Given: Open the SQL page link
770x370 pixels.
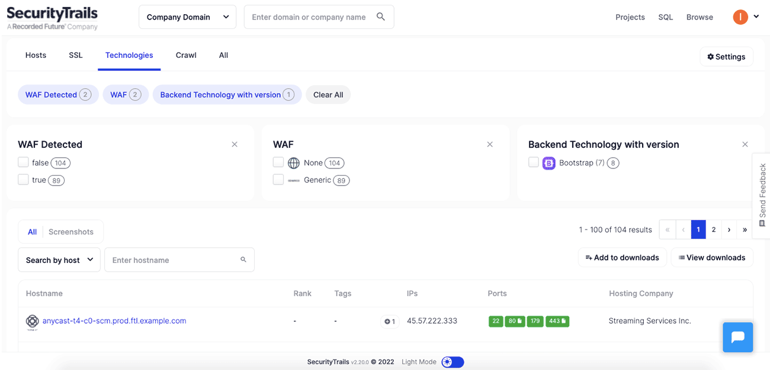Looking at the screenshot, I should click(665, 17).
